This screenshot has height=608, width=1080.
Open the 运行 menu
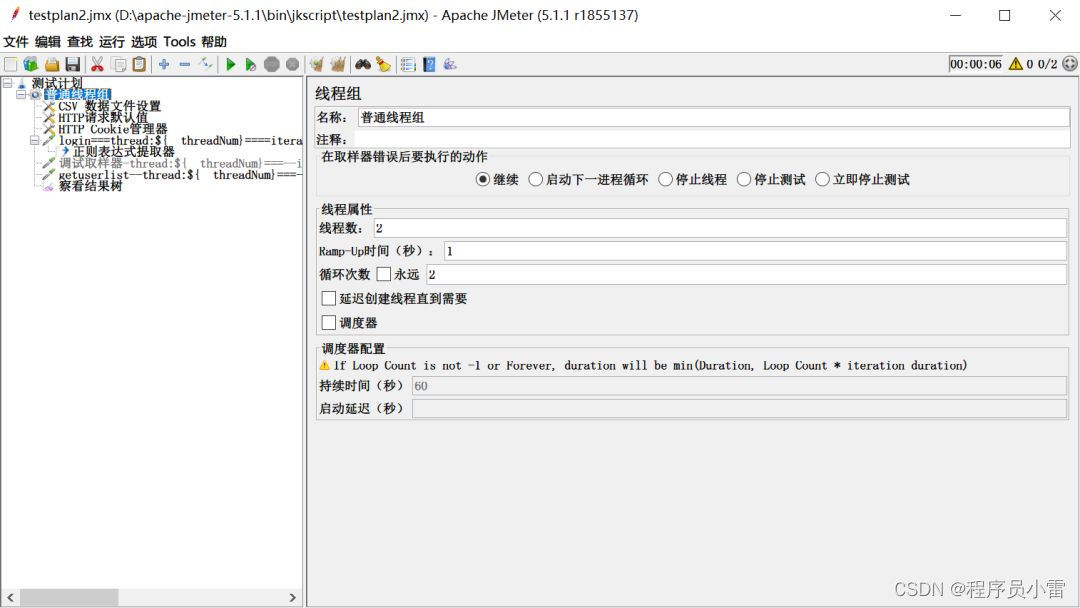tap(112, 42)
